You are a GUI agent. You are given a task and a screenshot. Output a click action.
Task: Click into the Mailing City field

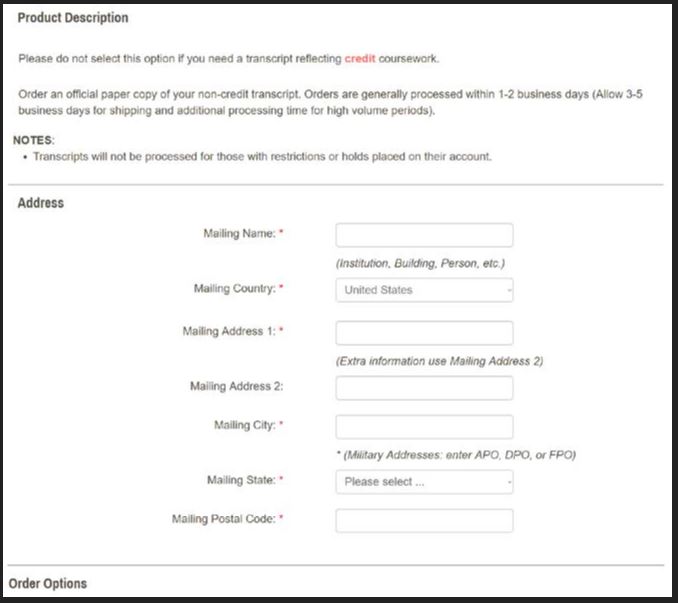[424, 427]
